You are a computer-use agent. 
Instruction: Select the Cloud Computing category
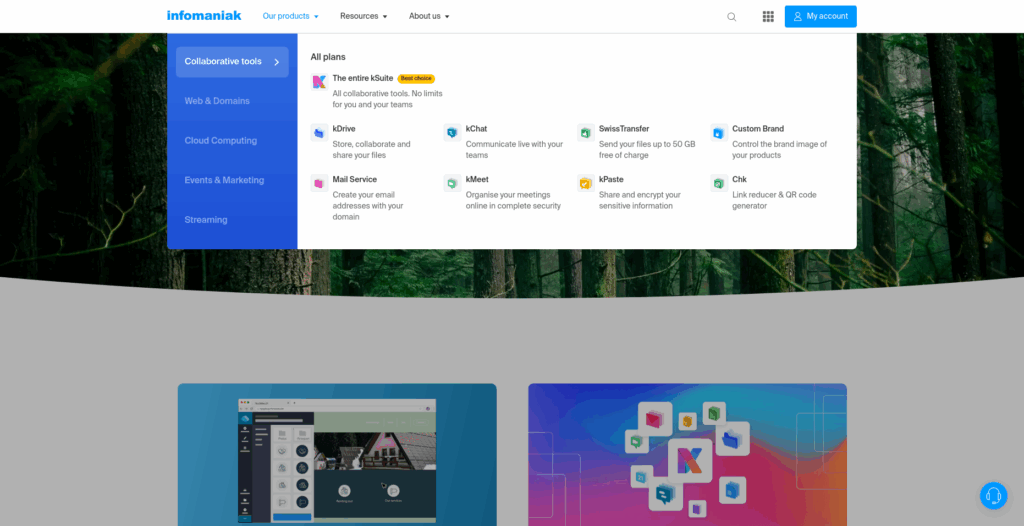coord(221,140)
